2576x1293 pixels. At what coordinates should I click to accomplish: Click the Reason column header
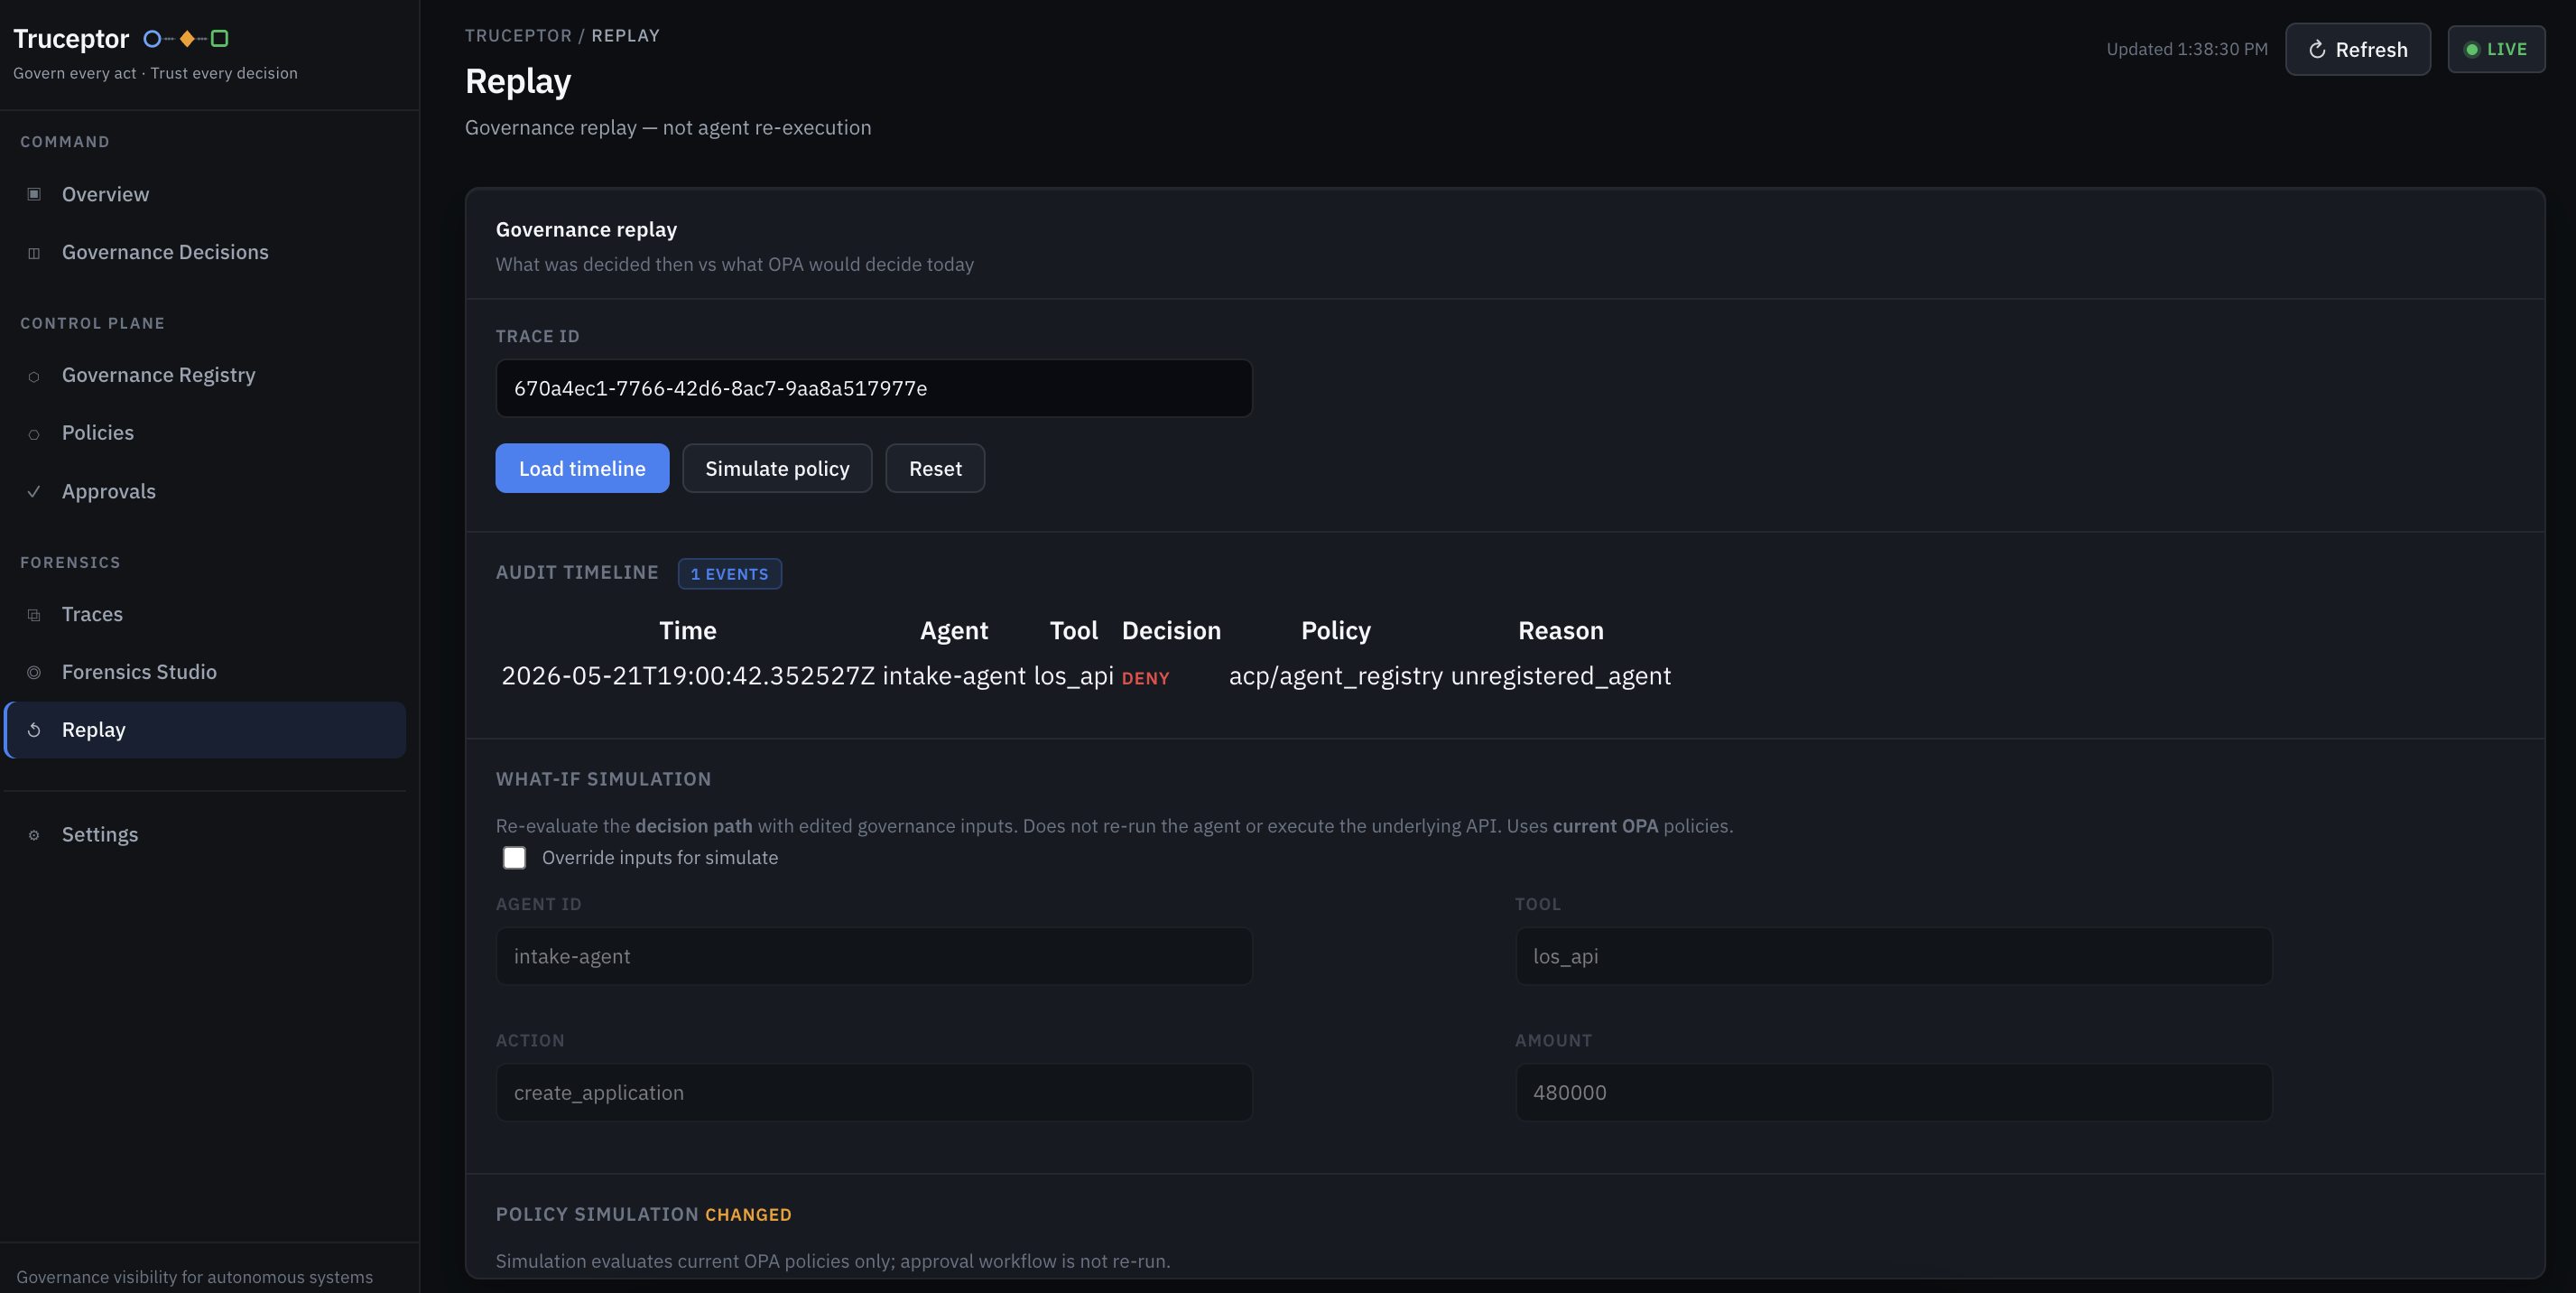pyautogui.click(x=1561, y=631)
